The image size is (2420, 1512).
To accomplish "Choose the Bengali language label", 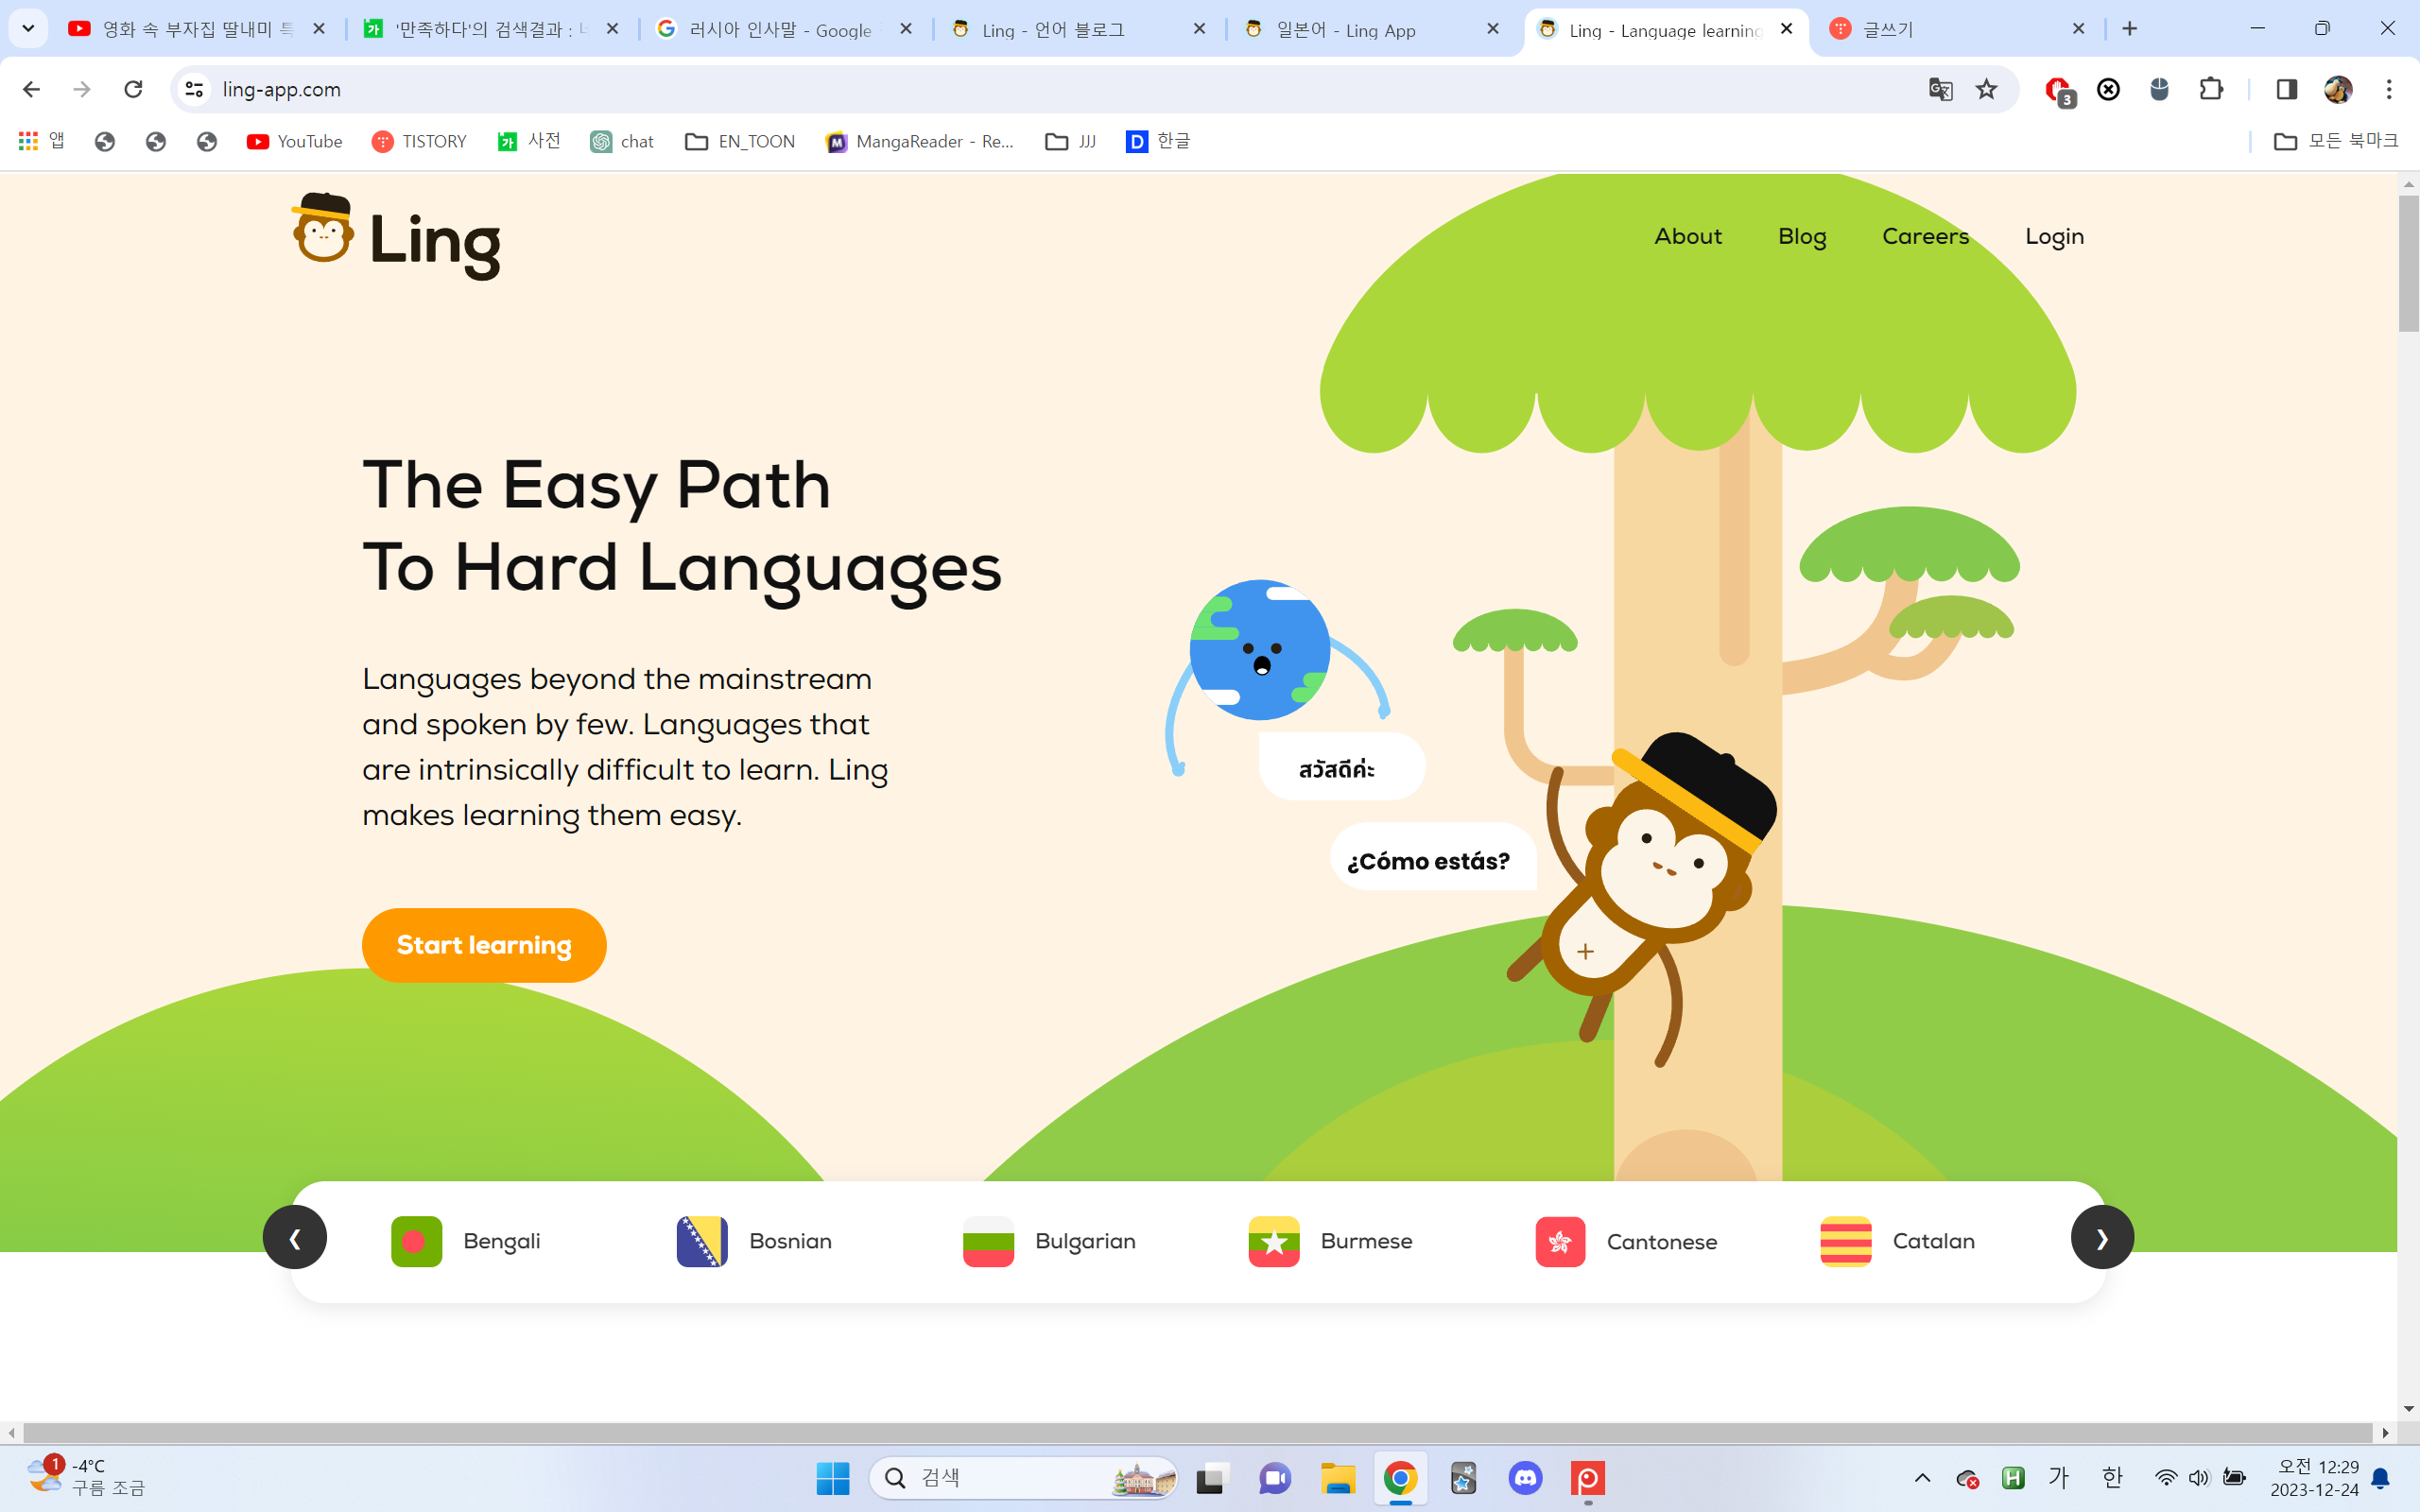I will pyautogui.click(x=502, y=1241).
